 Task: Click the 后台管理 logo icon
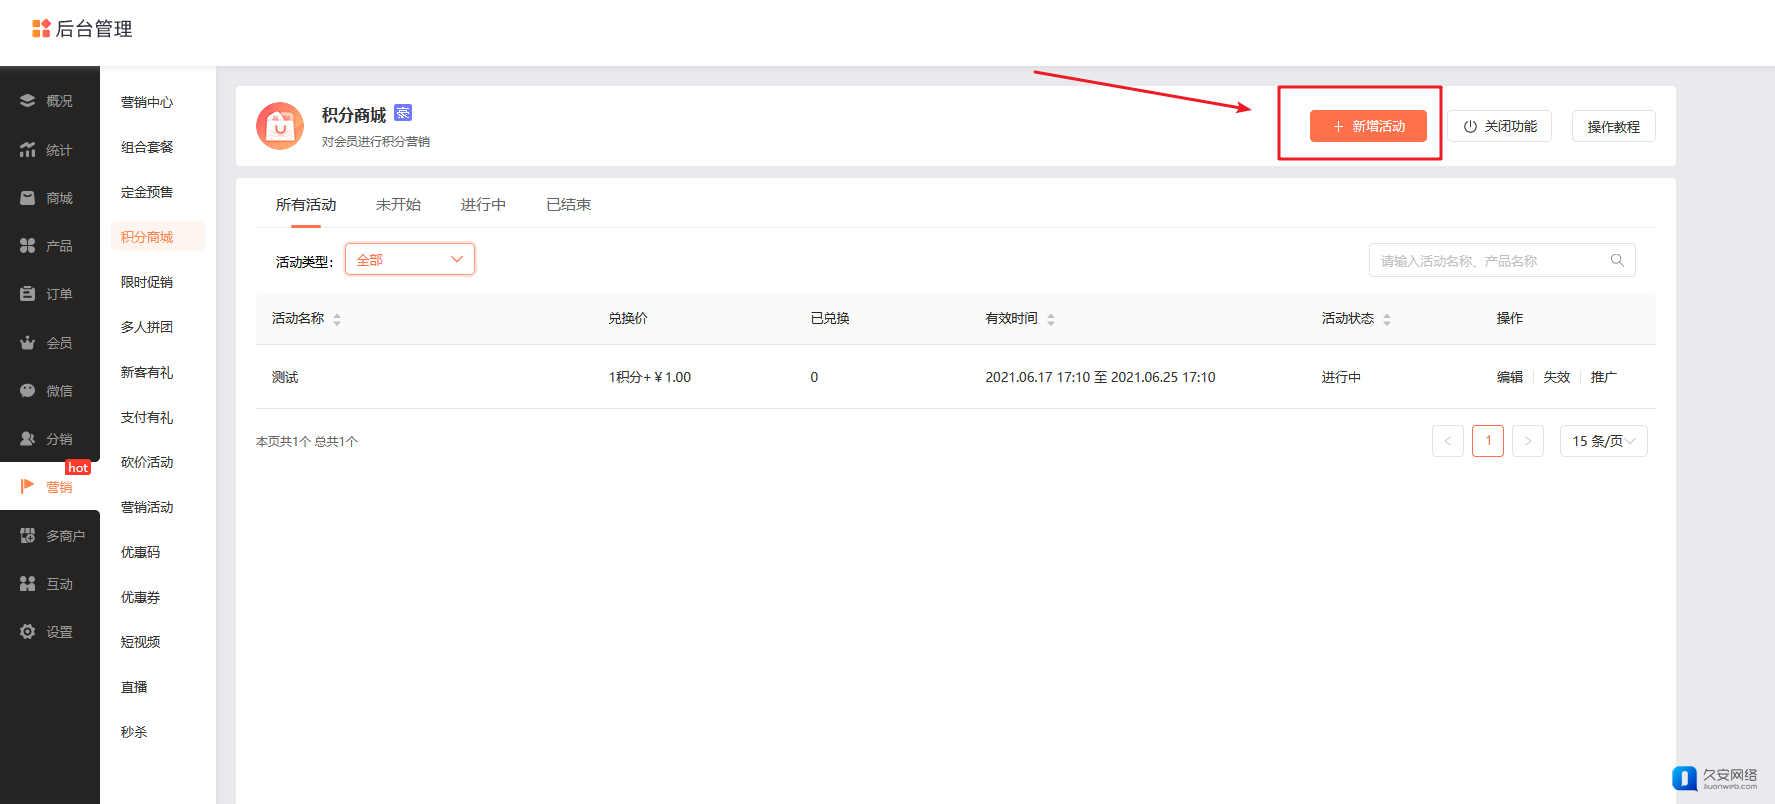click(x=41, y=28)
